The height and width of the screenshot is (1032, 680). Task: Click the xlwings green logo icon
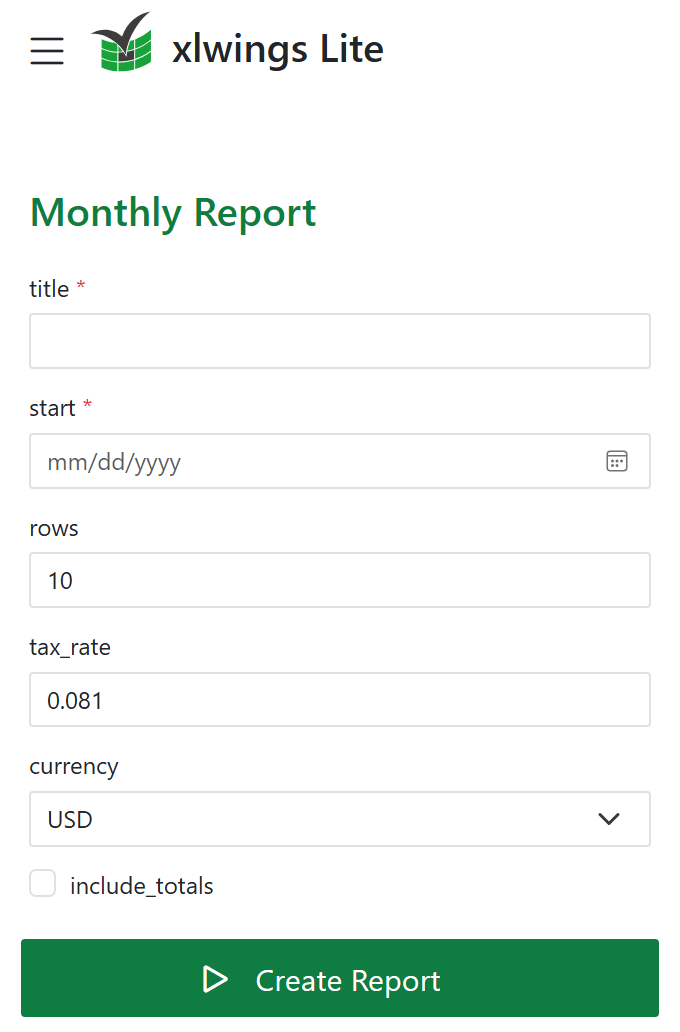122,41
